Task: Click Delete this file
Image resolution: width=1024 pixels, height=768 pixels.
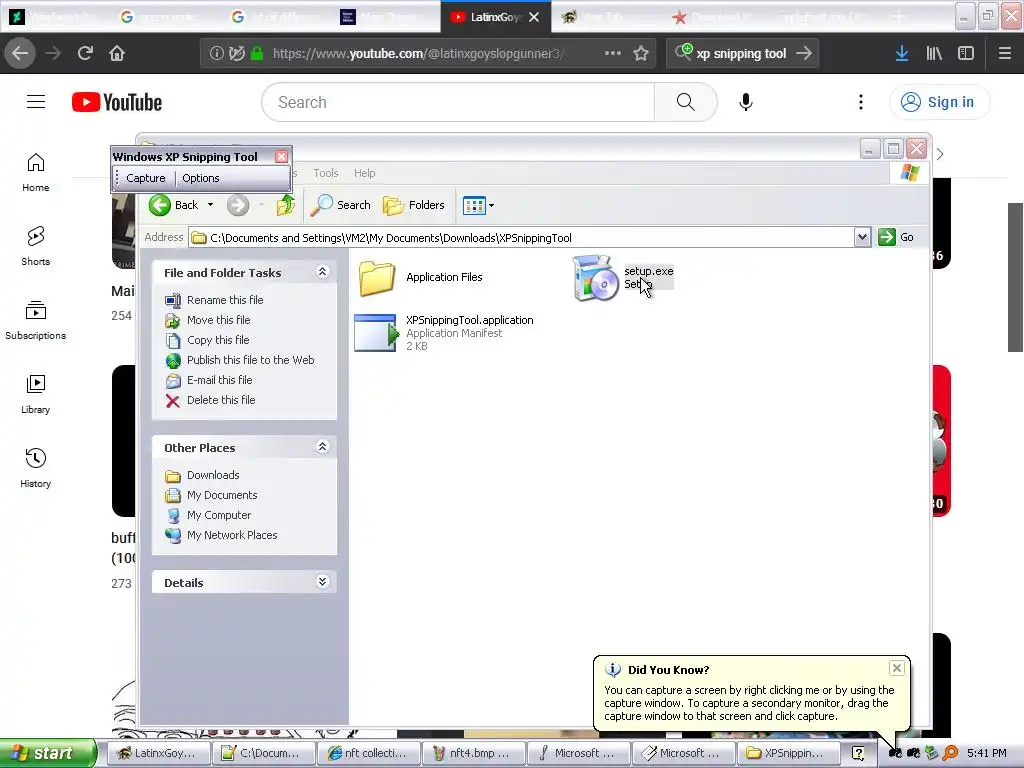Action: coord(221,400)
